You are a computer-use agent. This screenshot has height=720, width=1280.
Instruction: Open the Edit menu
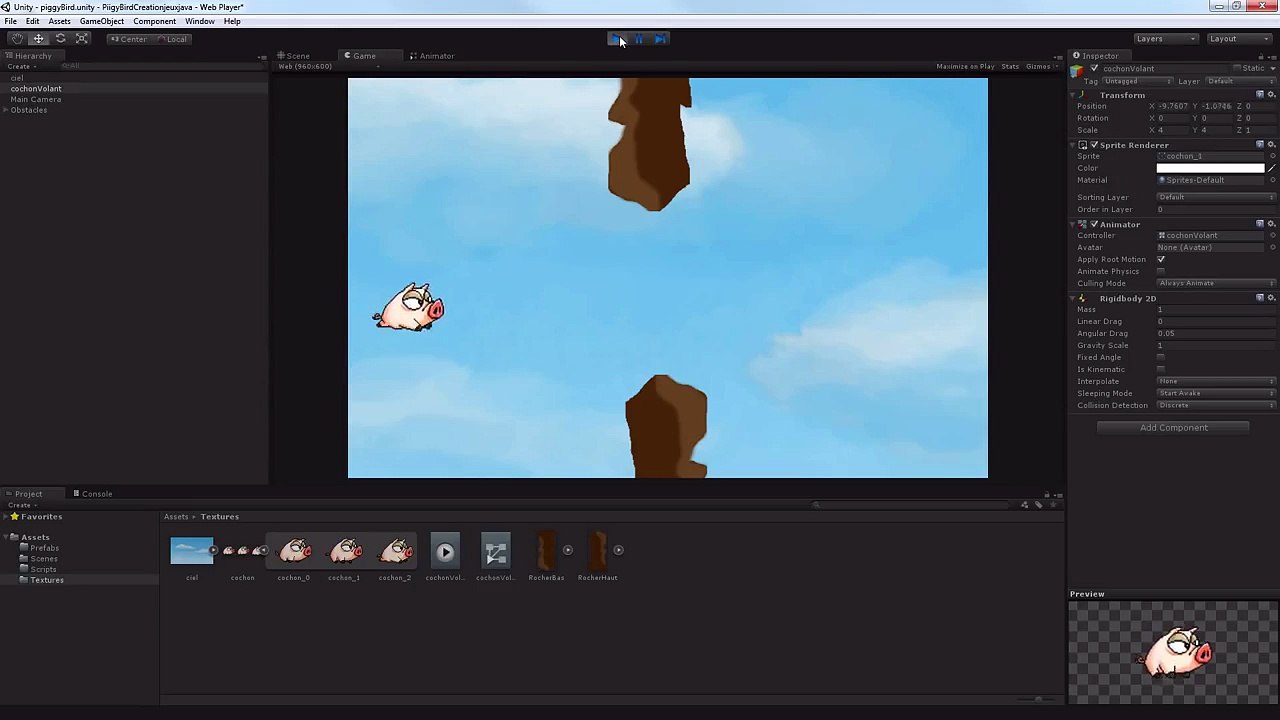(x=32, y=21)
